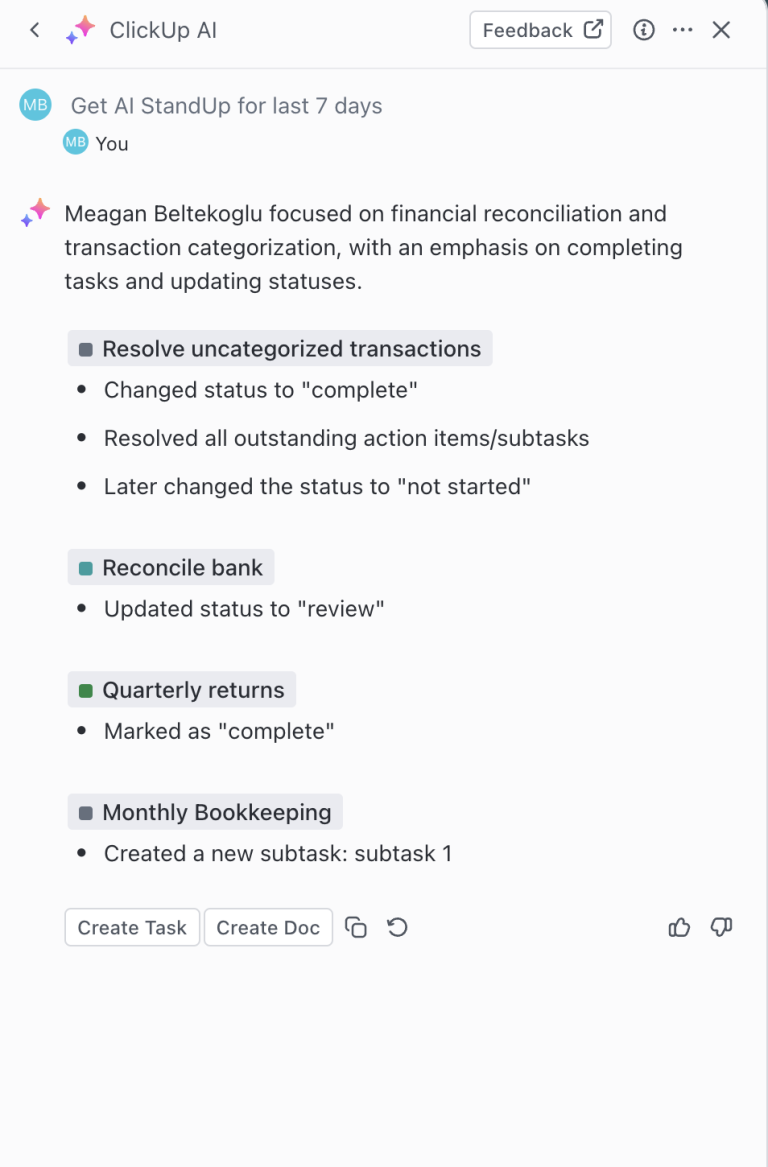The image size is (768, 1167).
Task: Open the three-dot options menu
Action: (x=682, y=30)
